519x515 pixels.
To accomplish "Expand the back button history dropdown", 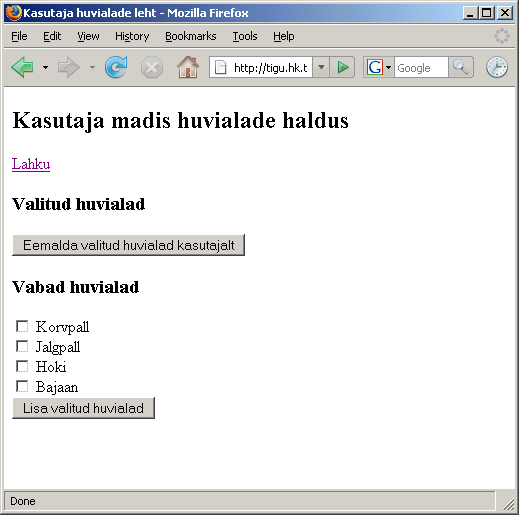I will point(45,68).
